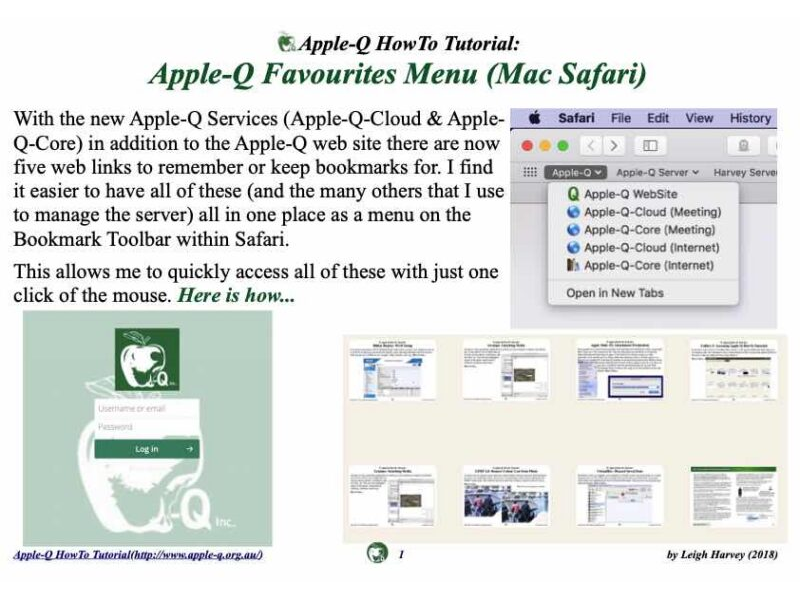
Task: Click the Username or email field
Action: 147,409
